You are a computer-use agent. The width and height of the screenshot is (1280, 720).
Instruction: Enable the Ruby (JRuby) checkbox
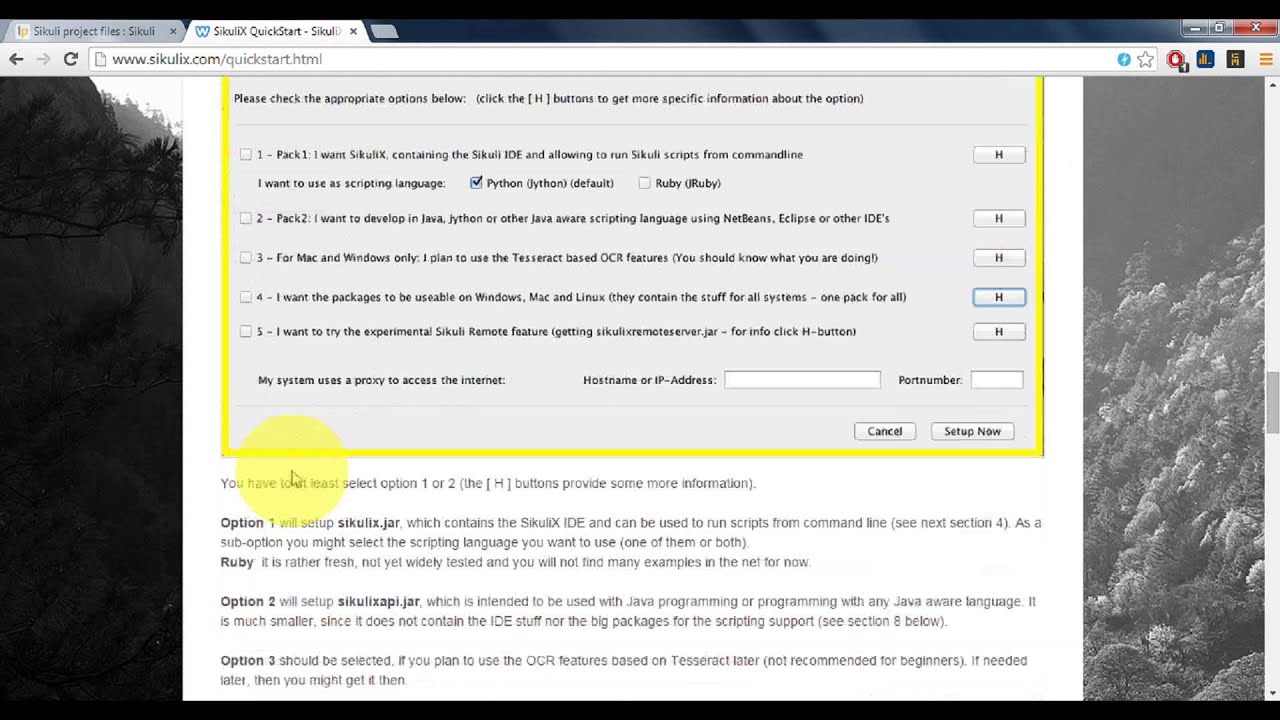pyautogui.click(x=644, y=183)
